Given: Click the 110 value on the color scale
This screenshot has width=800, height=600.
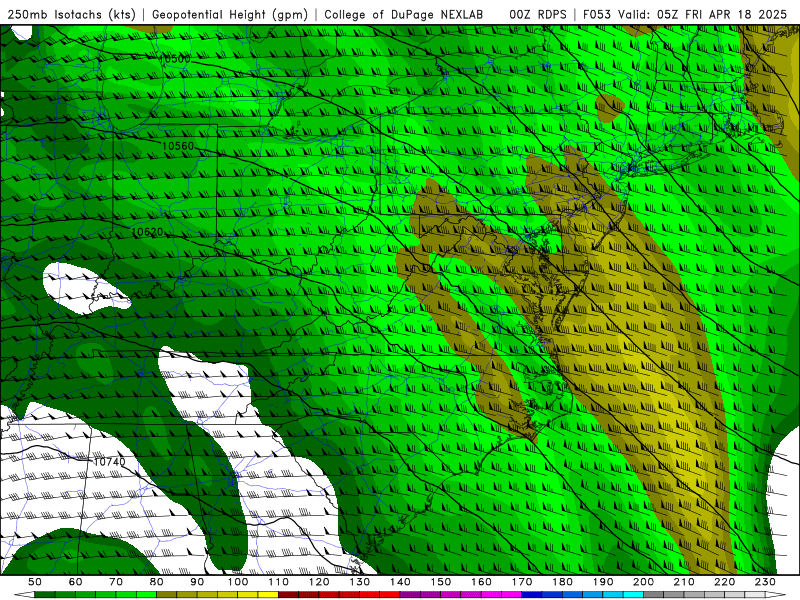Looking at the screenshot, I should (279, 582).
